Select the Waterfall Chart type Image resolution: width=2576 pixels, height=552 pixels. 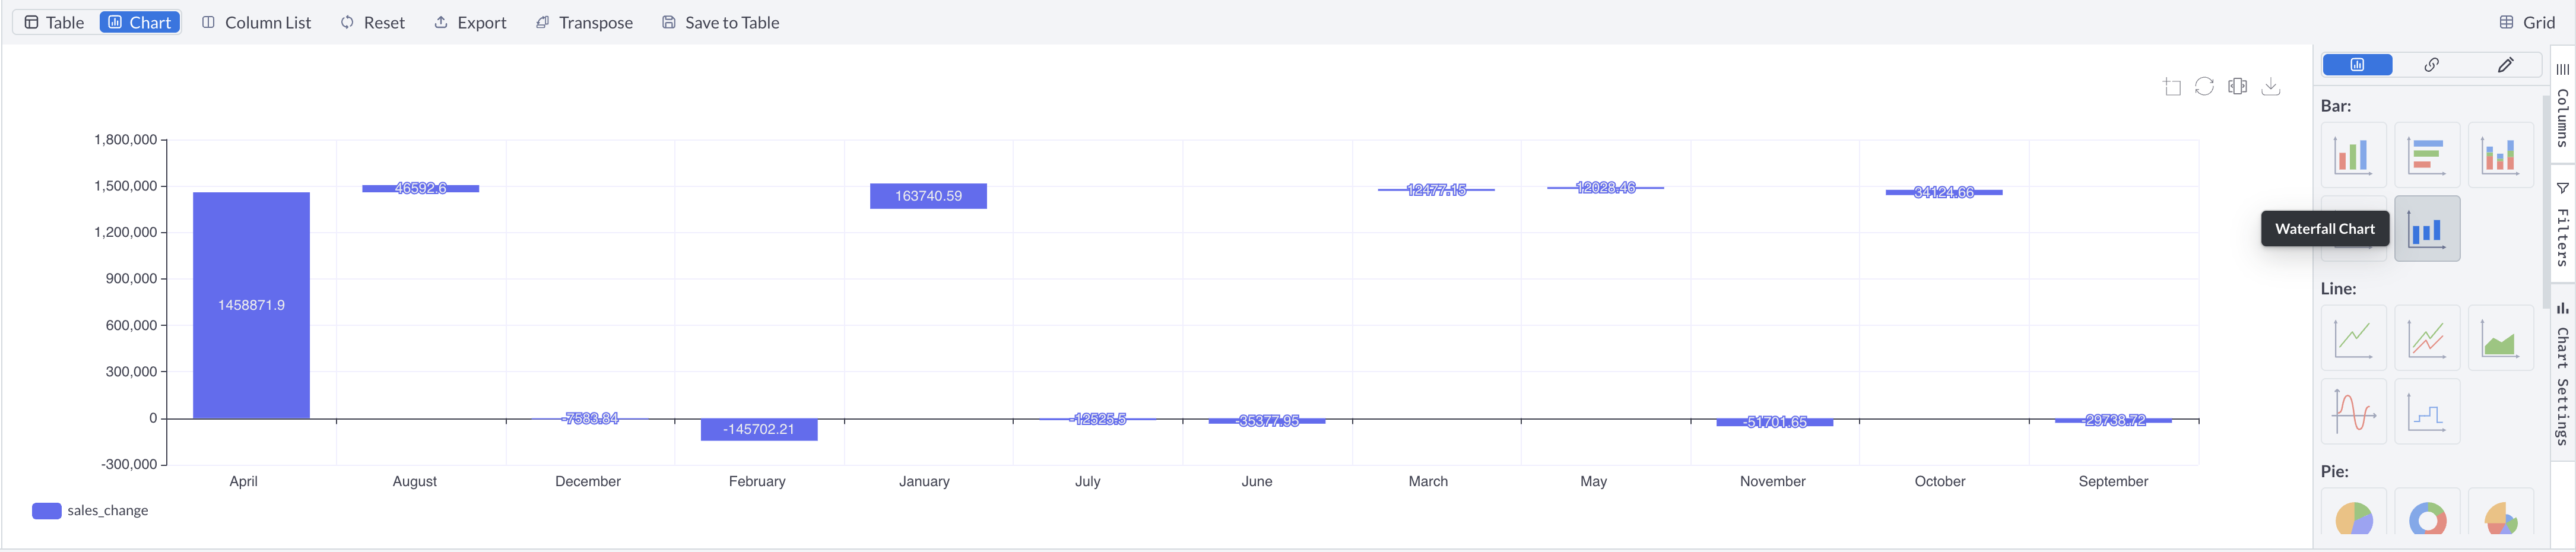pos(2427,228)
